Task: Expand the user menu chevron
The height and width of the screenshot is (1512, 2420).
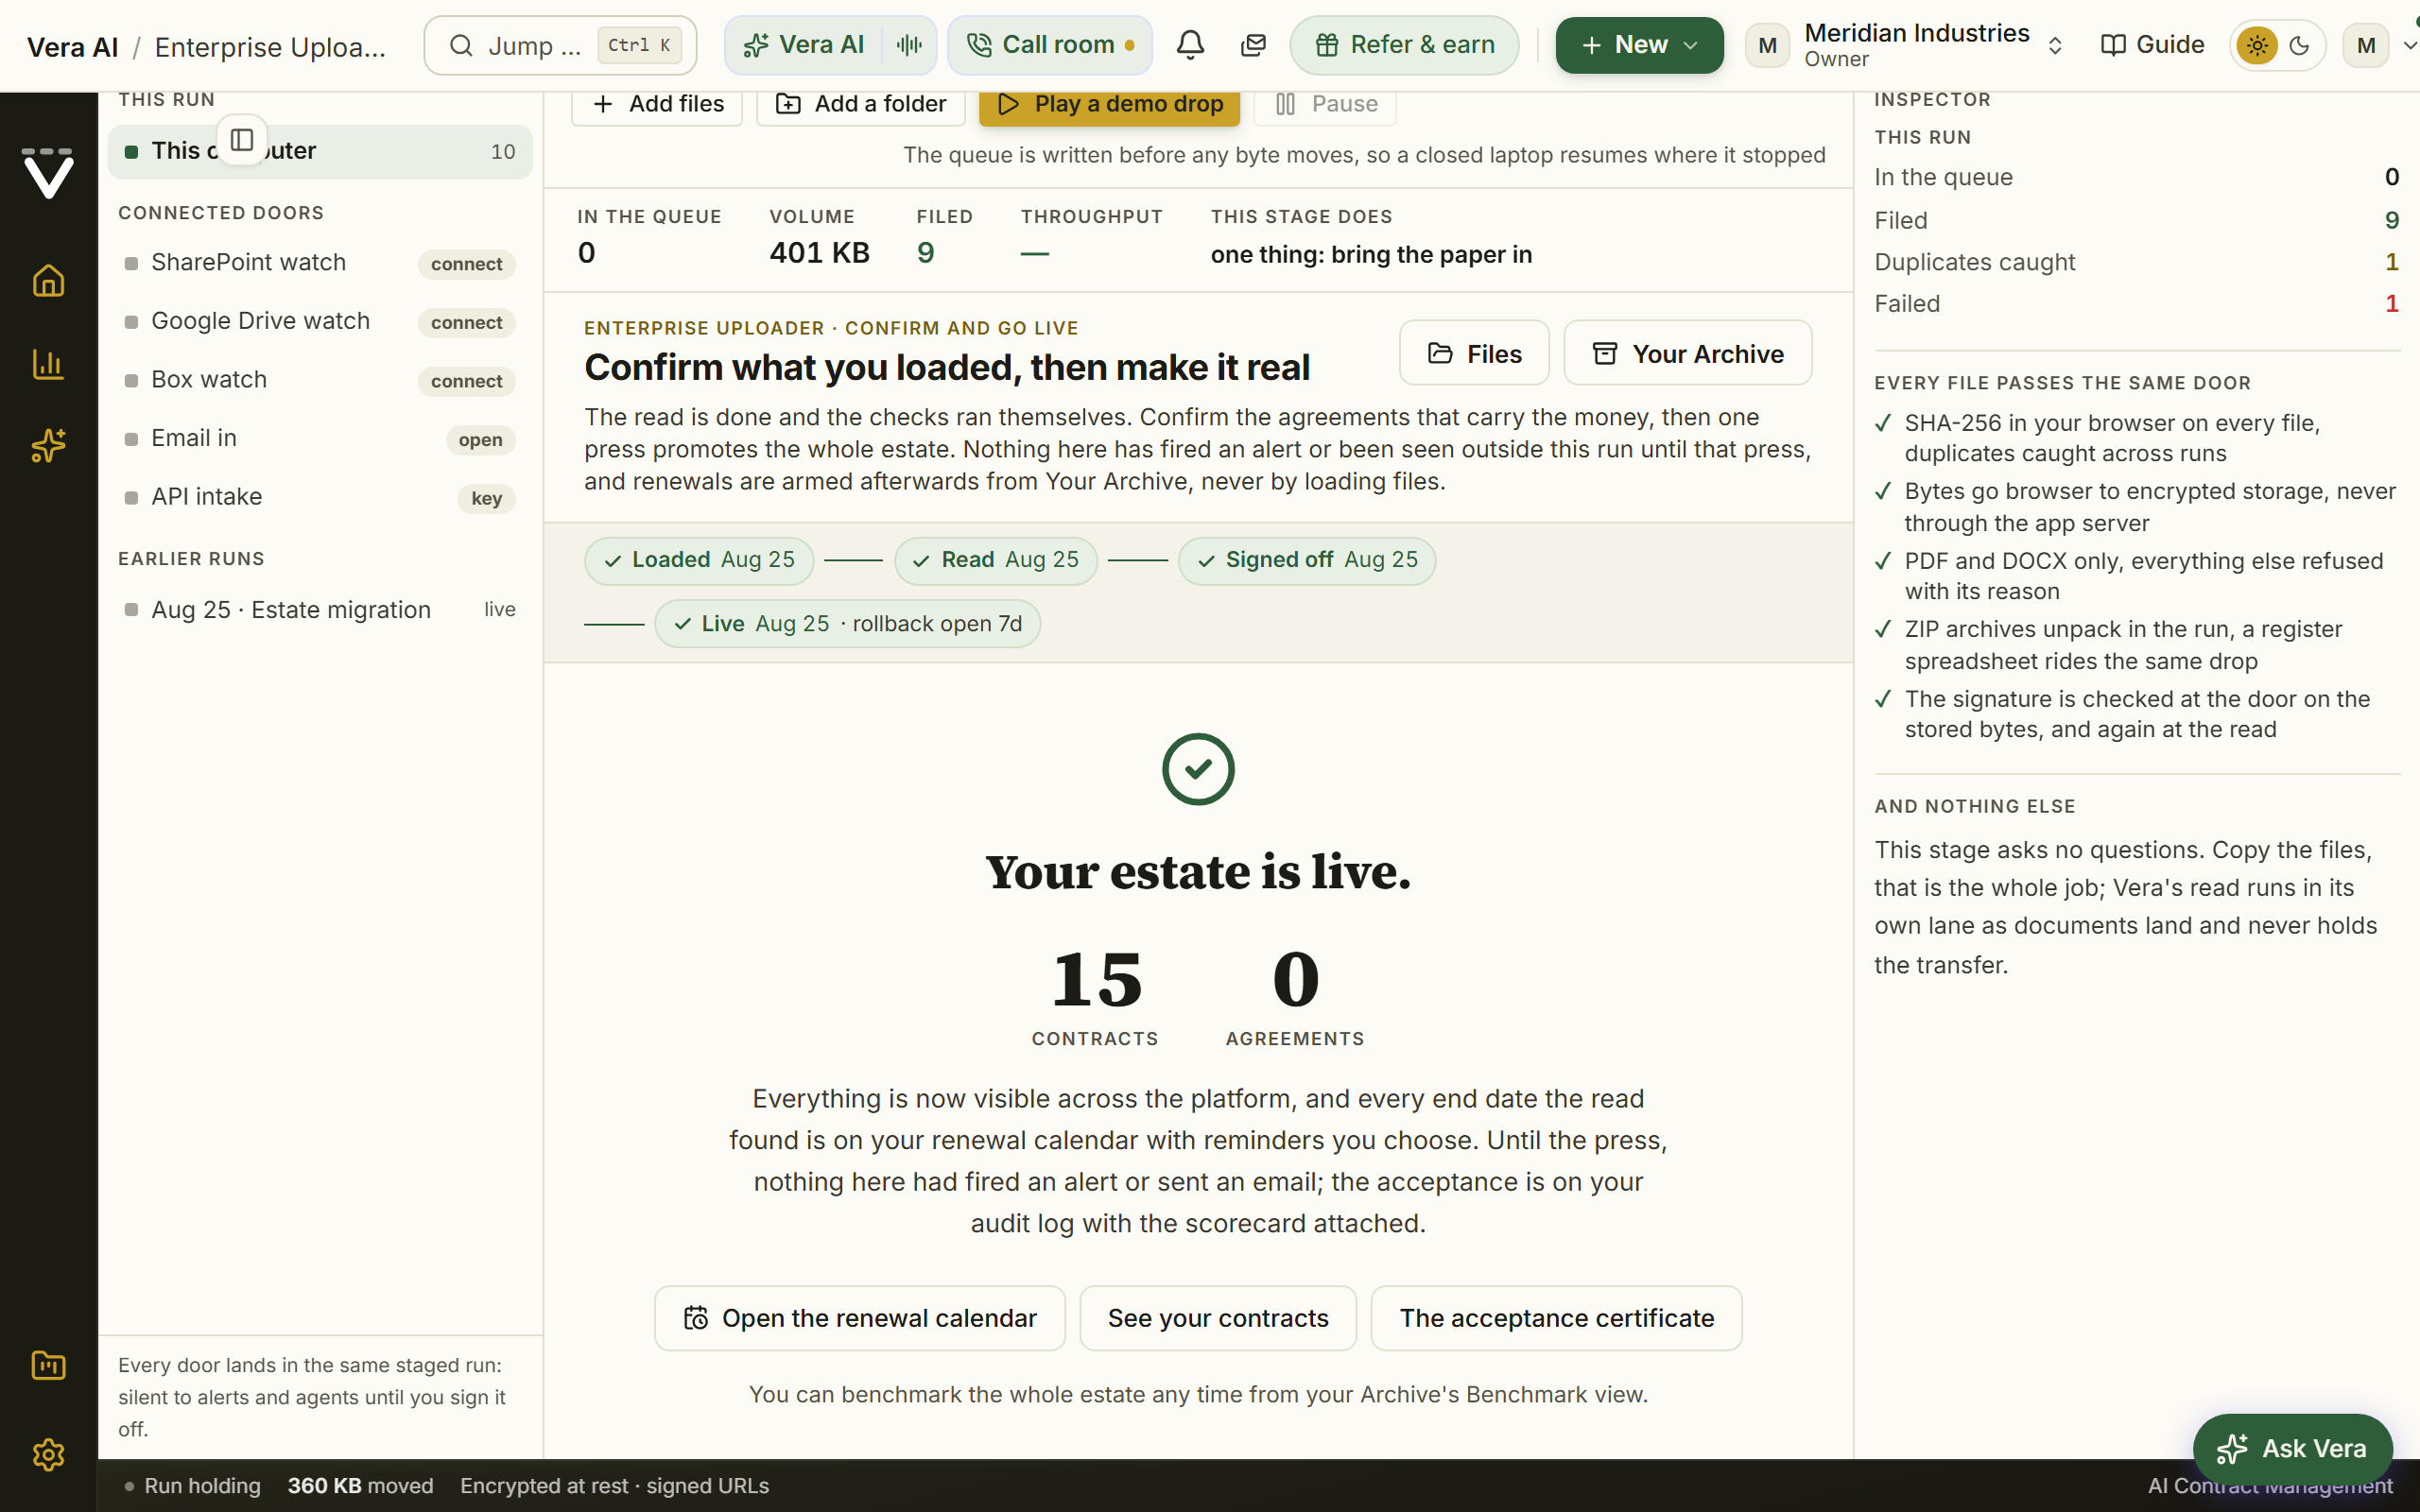Action: [x=2409, y=45]
